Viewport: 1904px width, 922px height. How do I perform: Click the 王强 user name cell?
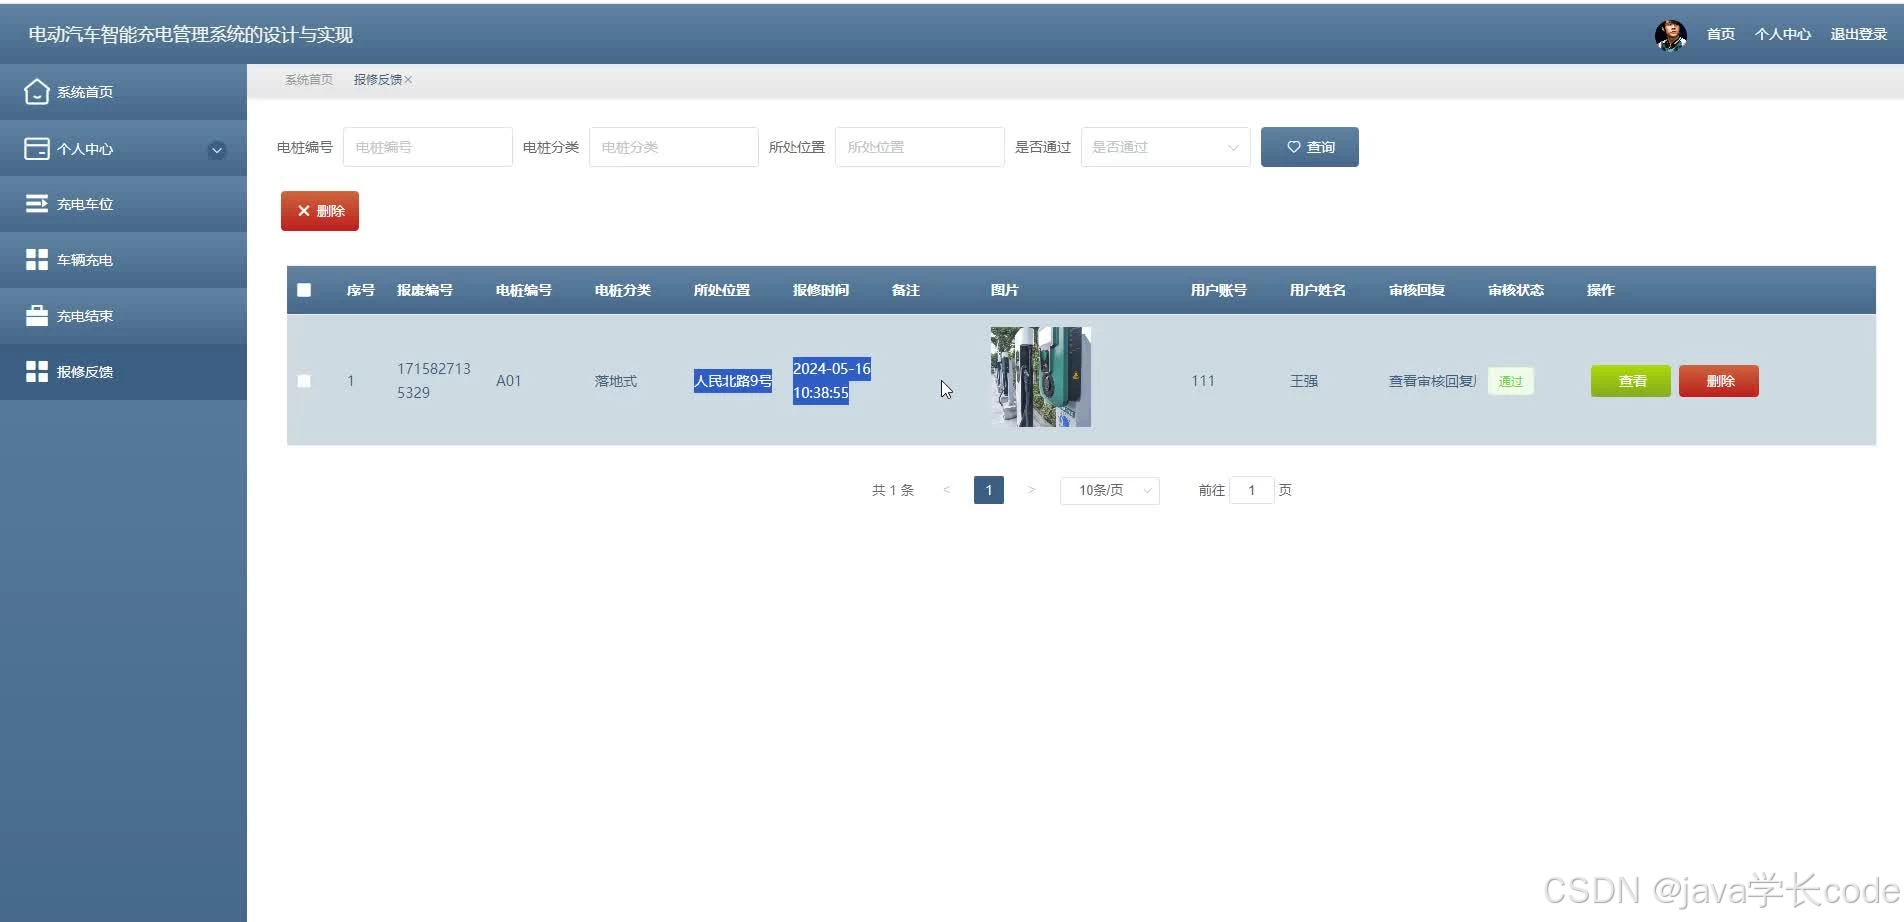coord(1304,381)
